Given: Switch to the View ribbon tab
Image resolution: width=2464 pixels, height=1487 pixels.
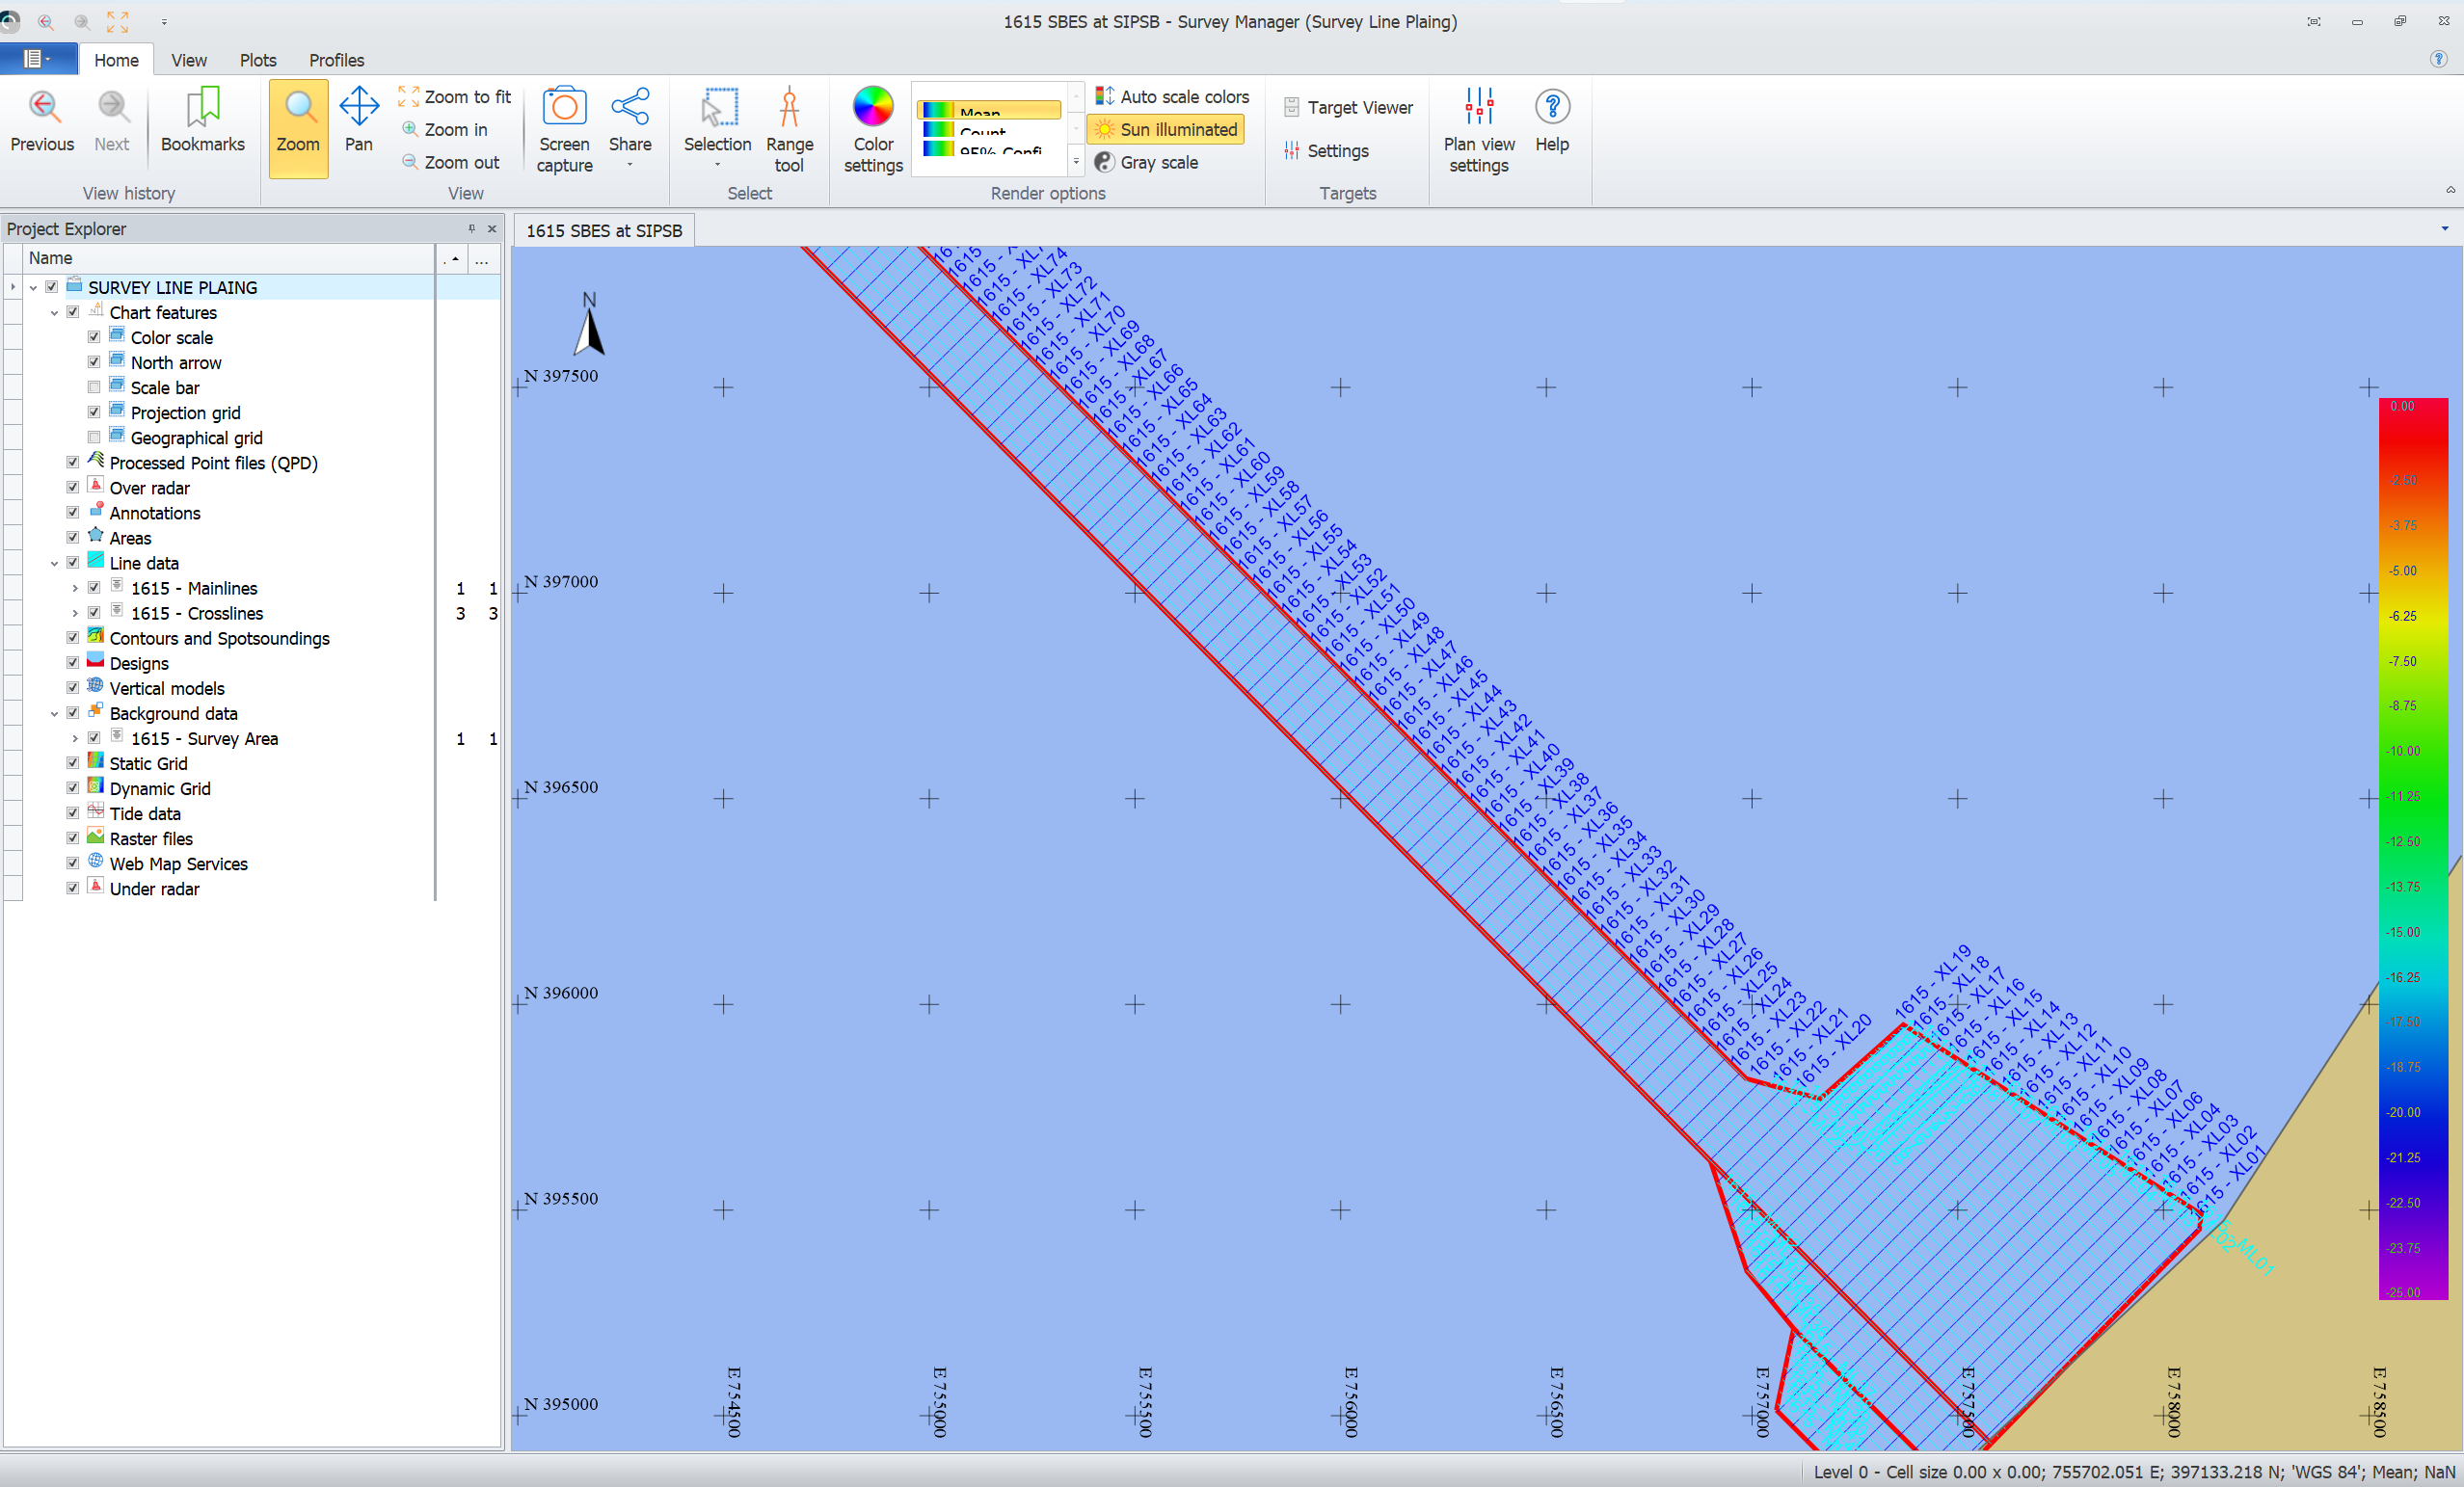Looking at the screenshot, I should coord(189,60).
